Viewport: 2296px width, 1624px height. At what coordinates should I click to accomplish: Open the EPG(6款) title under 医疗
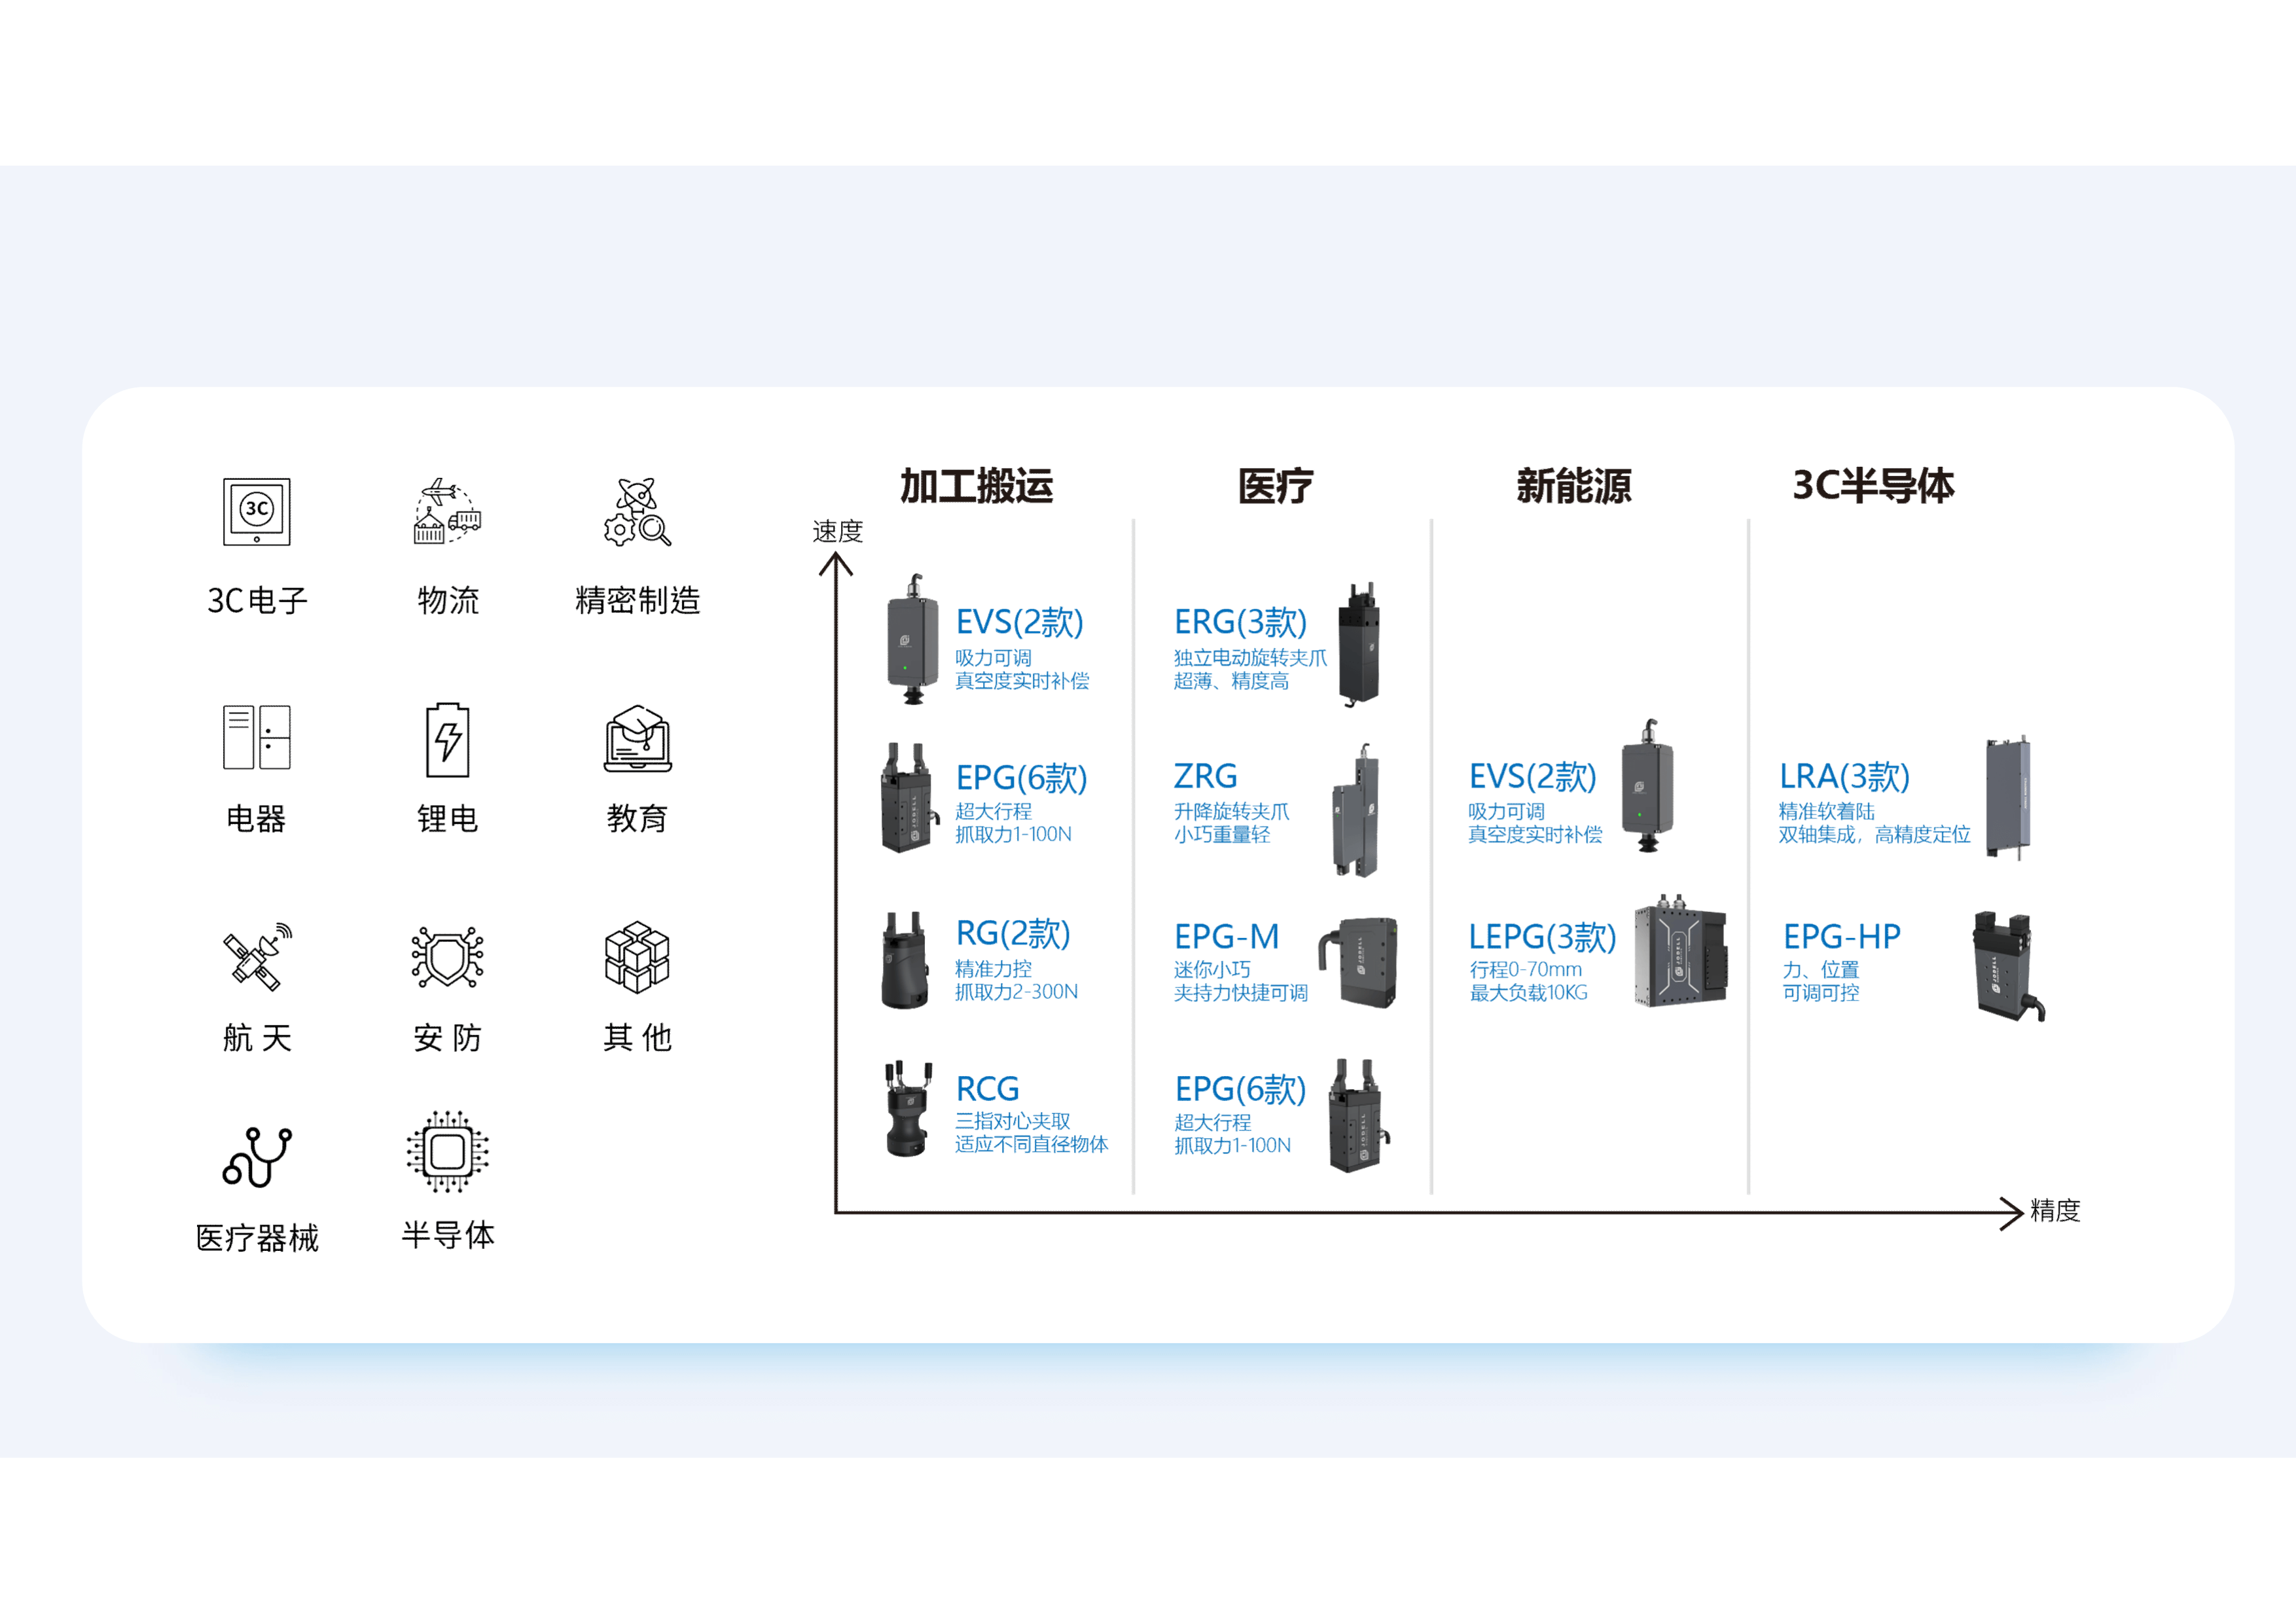(1240, 1089)
